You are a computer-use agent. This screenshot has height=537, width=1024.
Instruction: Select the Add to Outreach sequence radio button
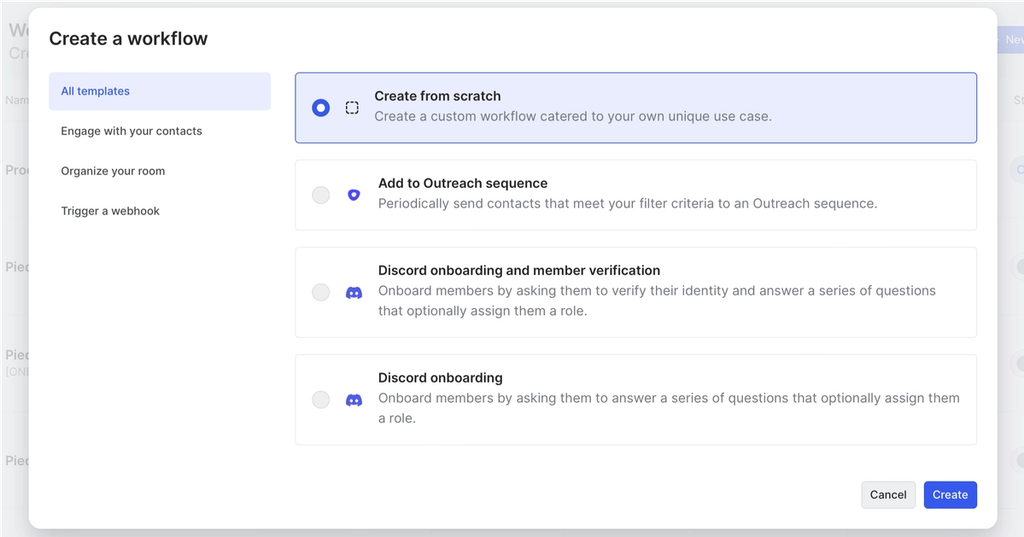(320, 195)
